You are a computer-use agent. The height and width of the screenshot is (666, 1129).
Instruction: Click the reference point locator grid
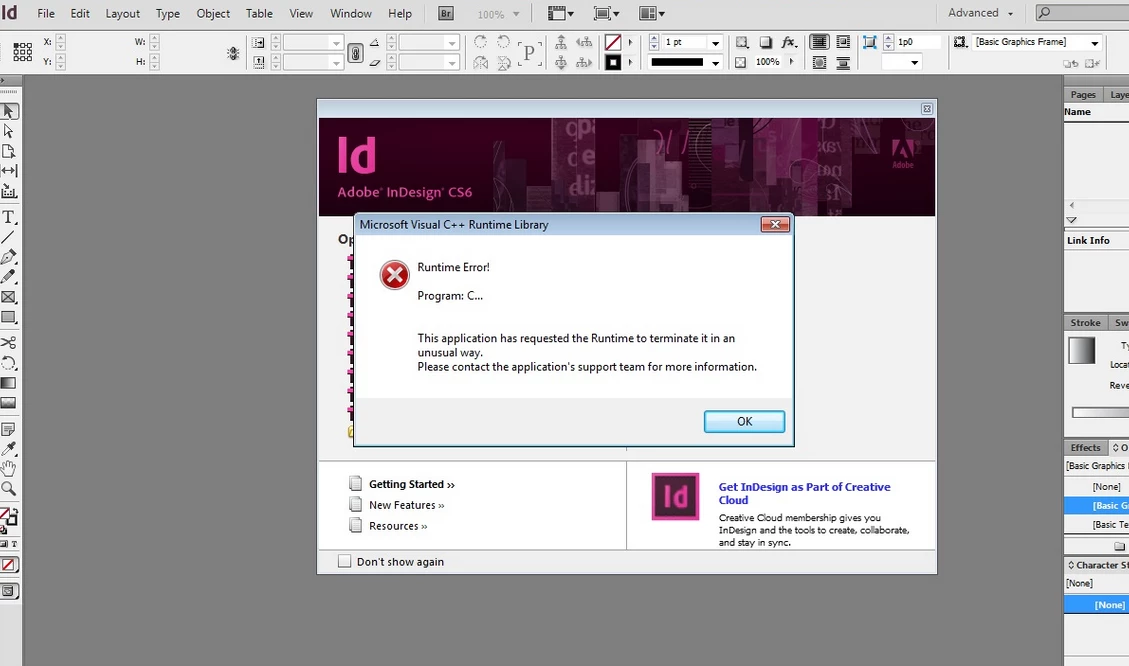click(x=22, y=52)
